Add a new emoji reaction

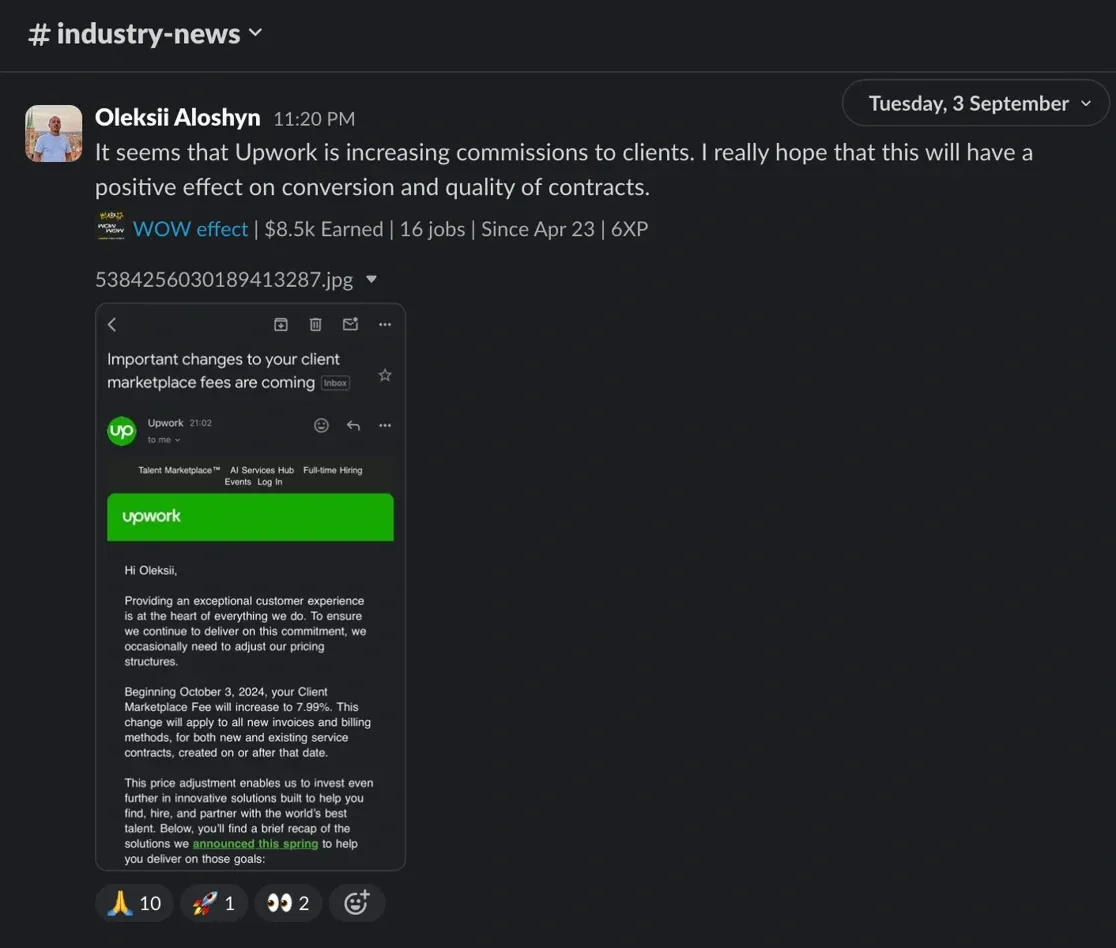tap(357, 903)
